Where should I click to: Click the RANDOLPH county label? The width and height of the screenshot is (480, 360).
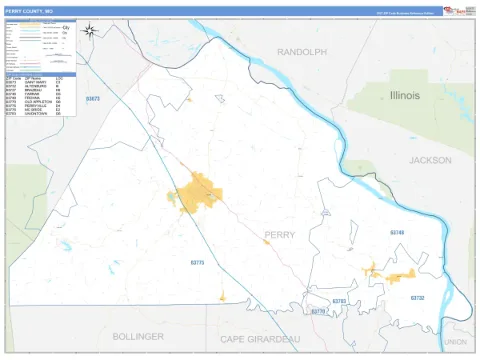[x=302, y=52]
